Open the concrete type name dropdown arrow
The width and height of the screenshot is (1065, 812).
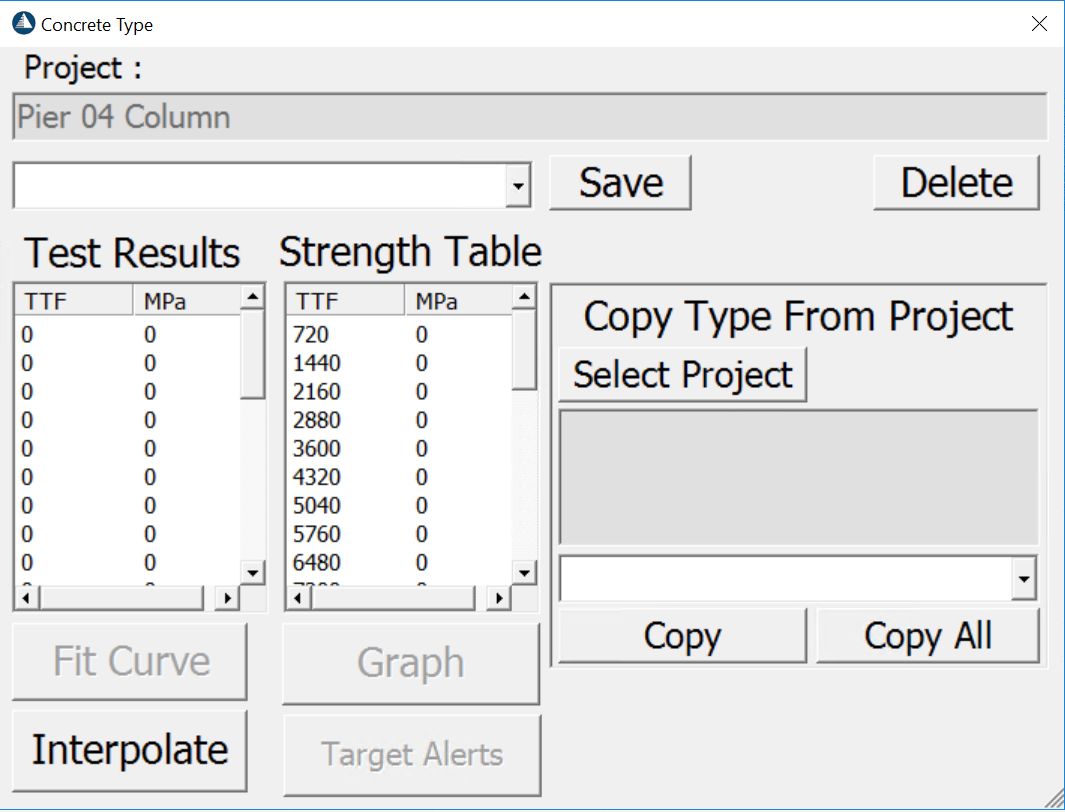(x=518, y=186)
